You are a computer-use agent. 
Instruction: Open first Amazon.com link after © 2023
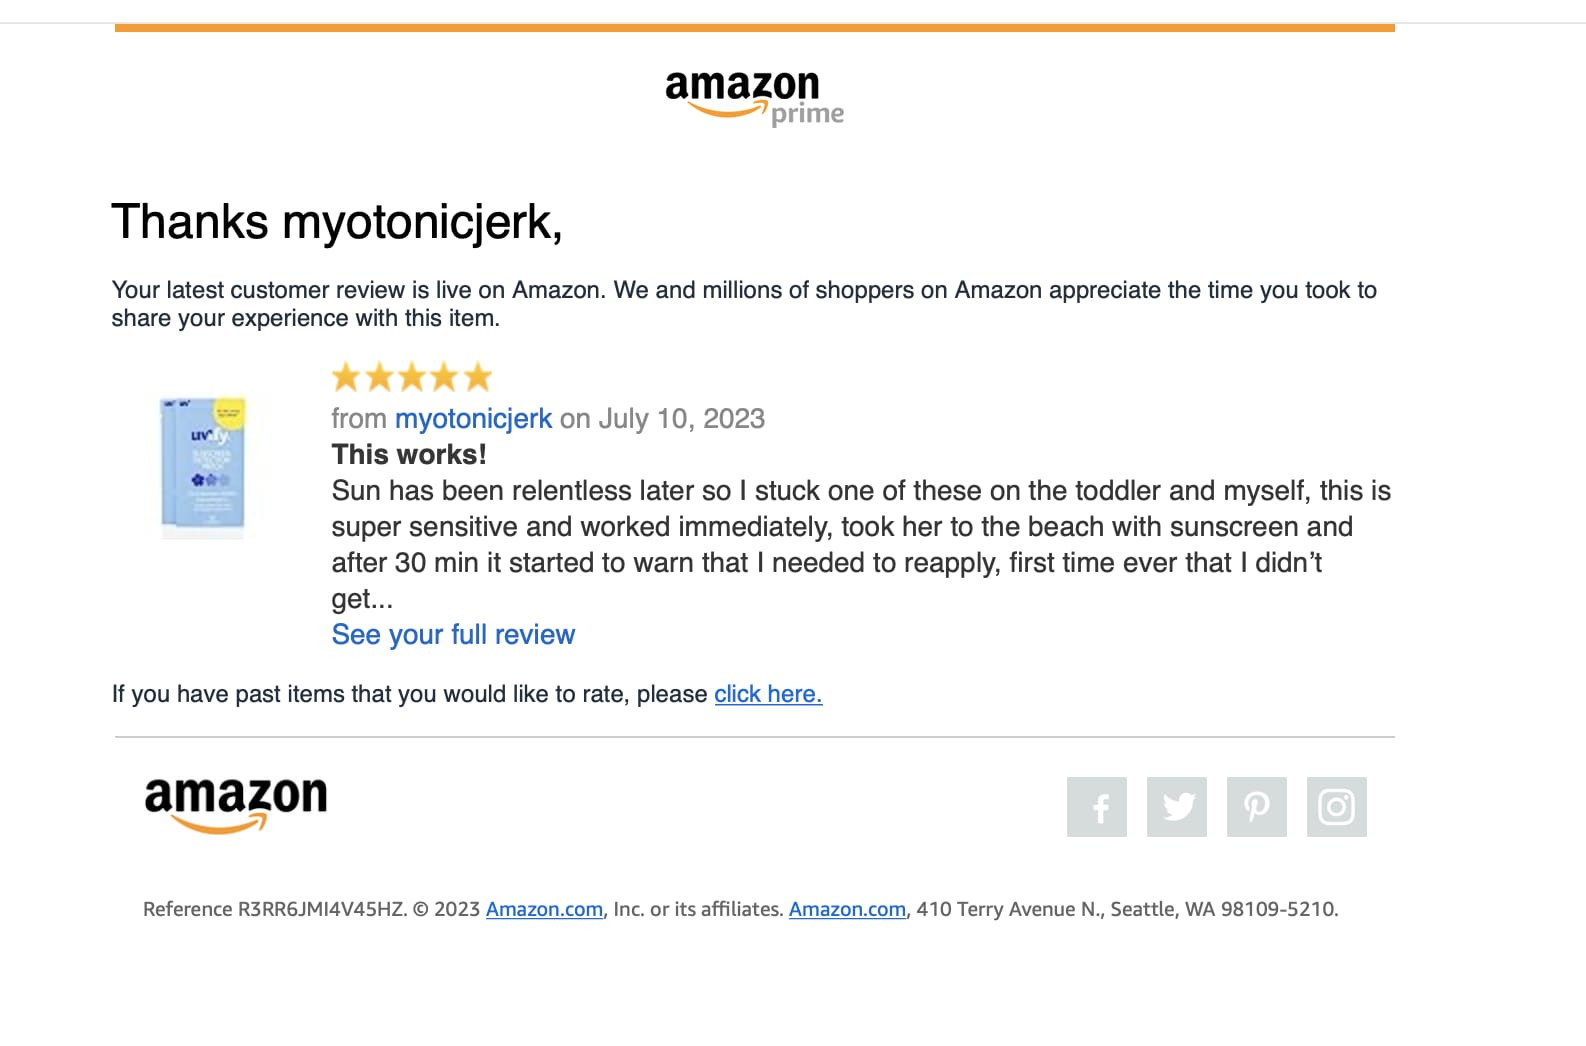point(544,909)
